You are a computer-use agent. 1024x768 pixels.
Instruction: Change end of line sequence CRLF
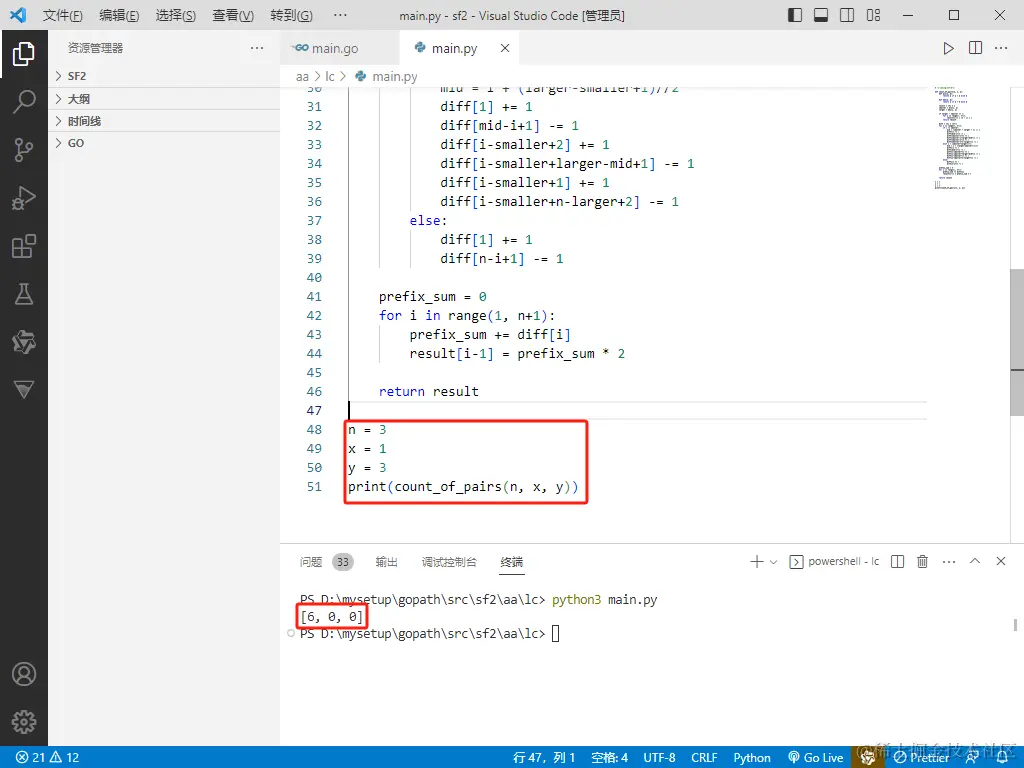[x=704, y=758]
